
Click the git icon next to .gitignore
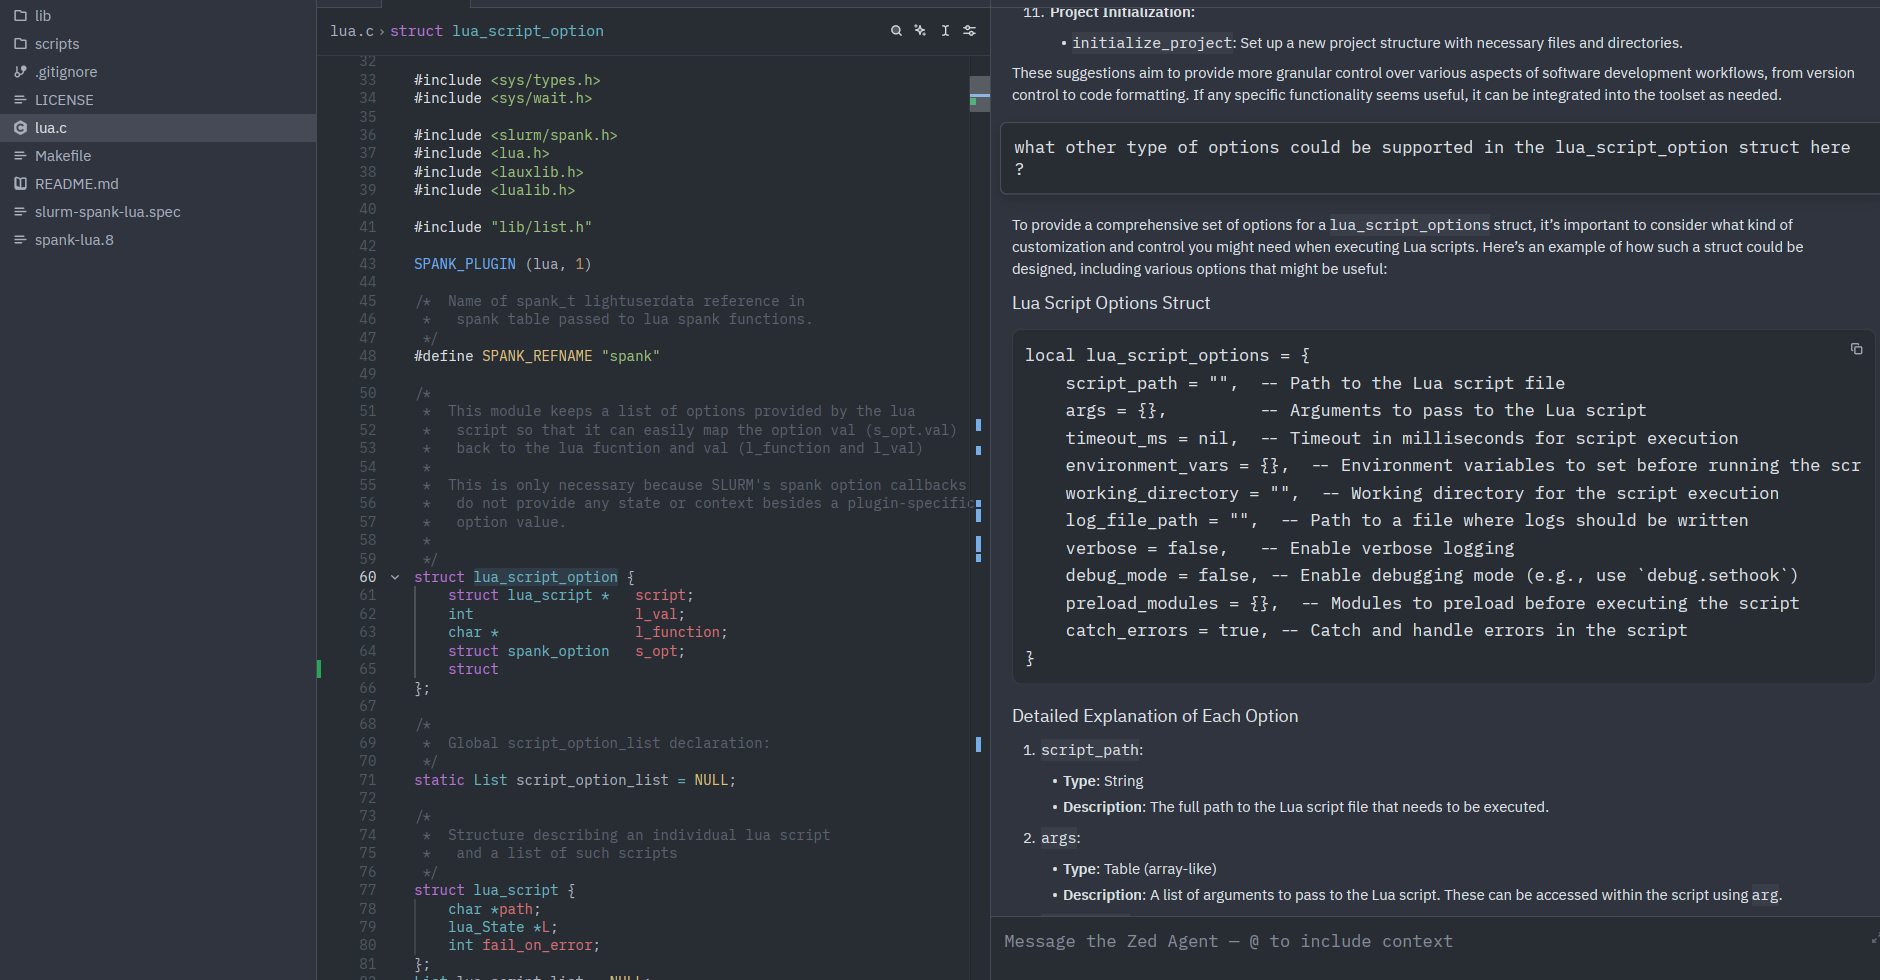click(20, 72)
